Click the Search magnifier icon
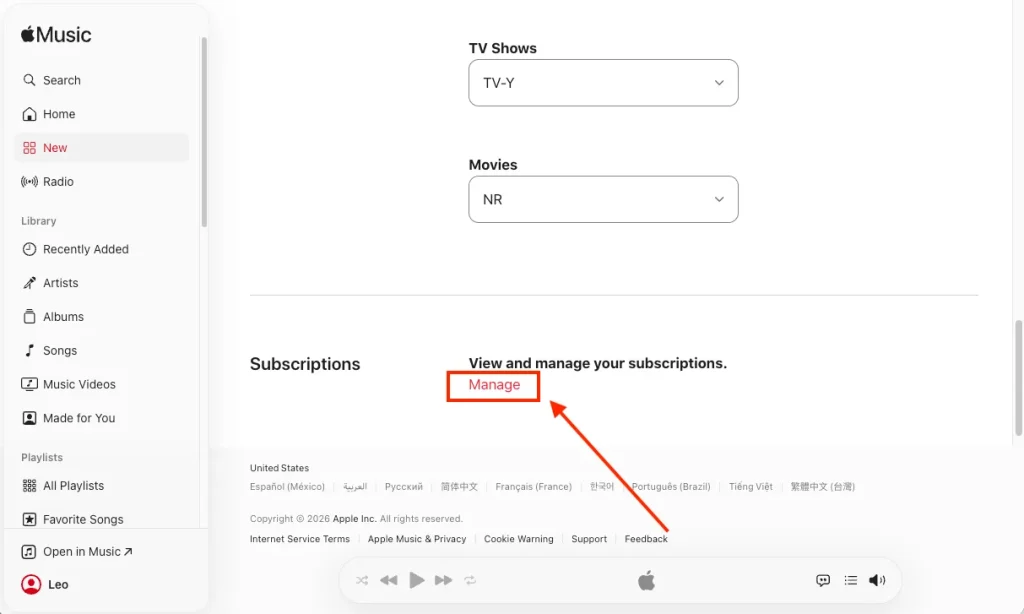 (x=29, y=80)
